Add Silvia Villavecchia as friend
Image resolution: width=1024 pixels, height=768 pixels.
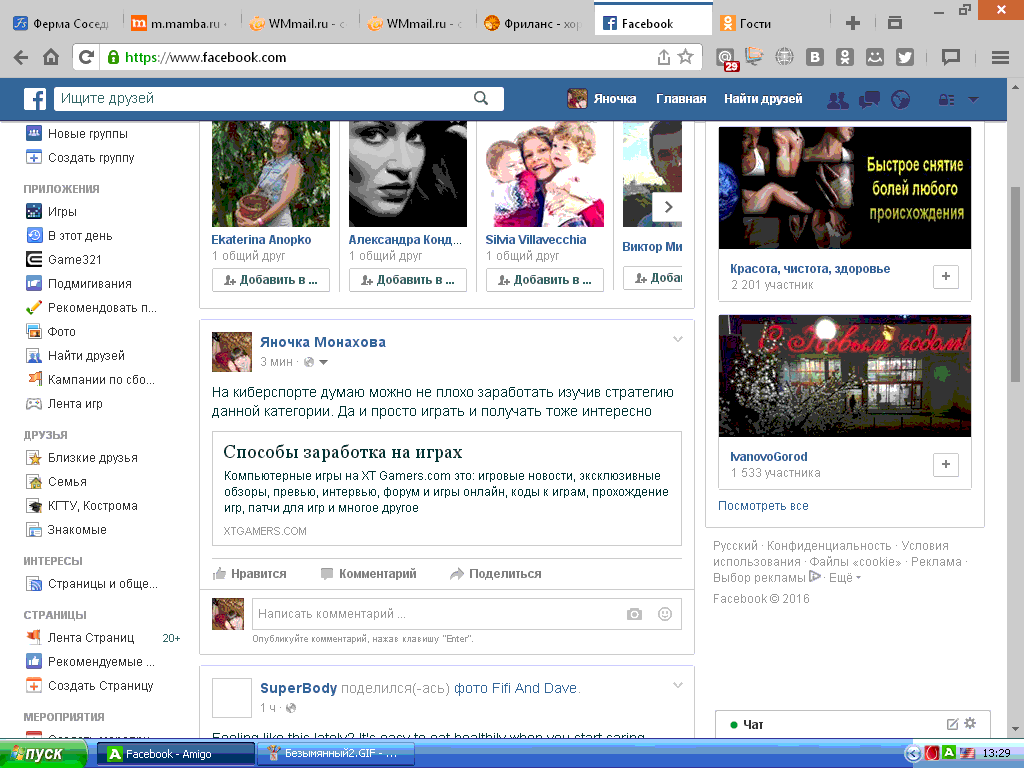[x=545, y=280]
